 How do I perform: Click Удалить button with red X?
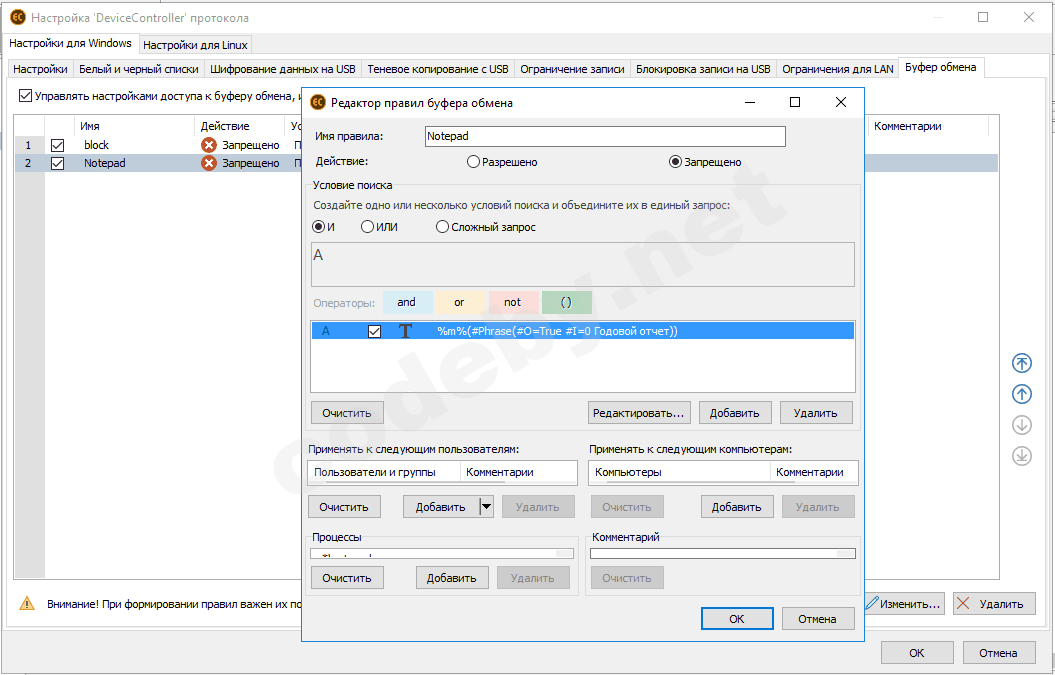pos(994,604)
